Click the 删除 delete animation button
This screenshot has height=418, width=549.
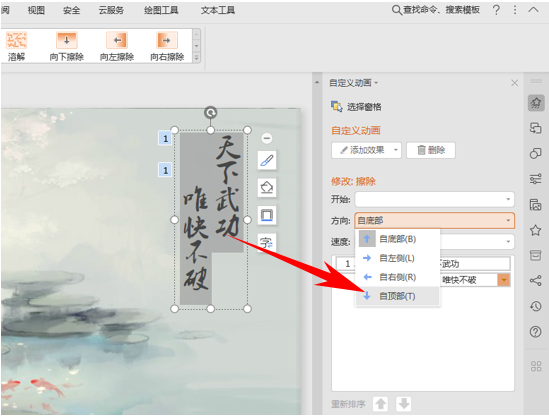pos(431,150)
